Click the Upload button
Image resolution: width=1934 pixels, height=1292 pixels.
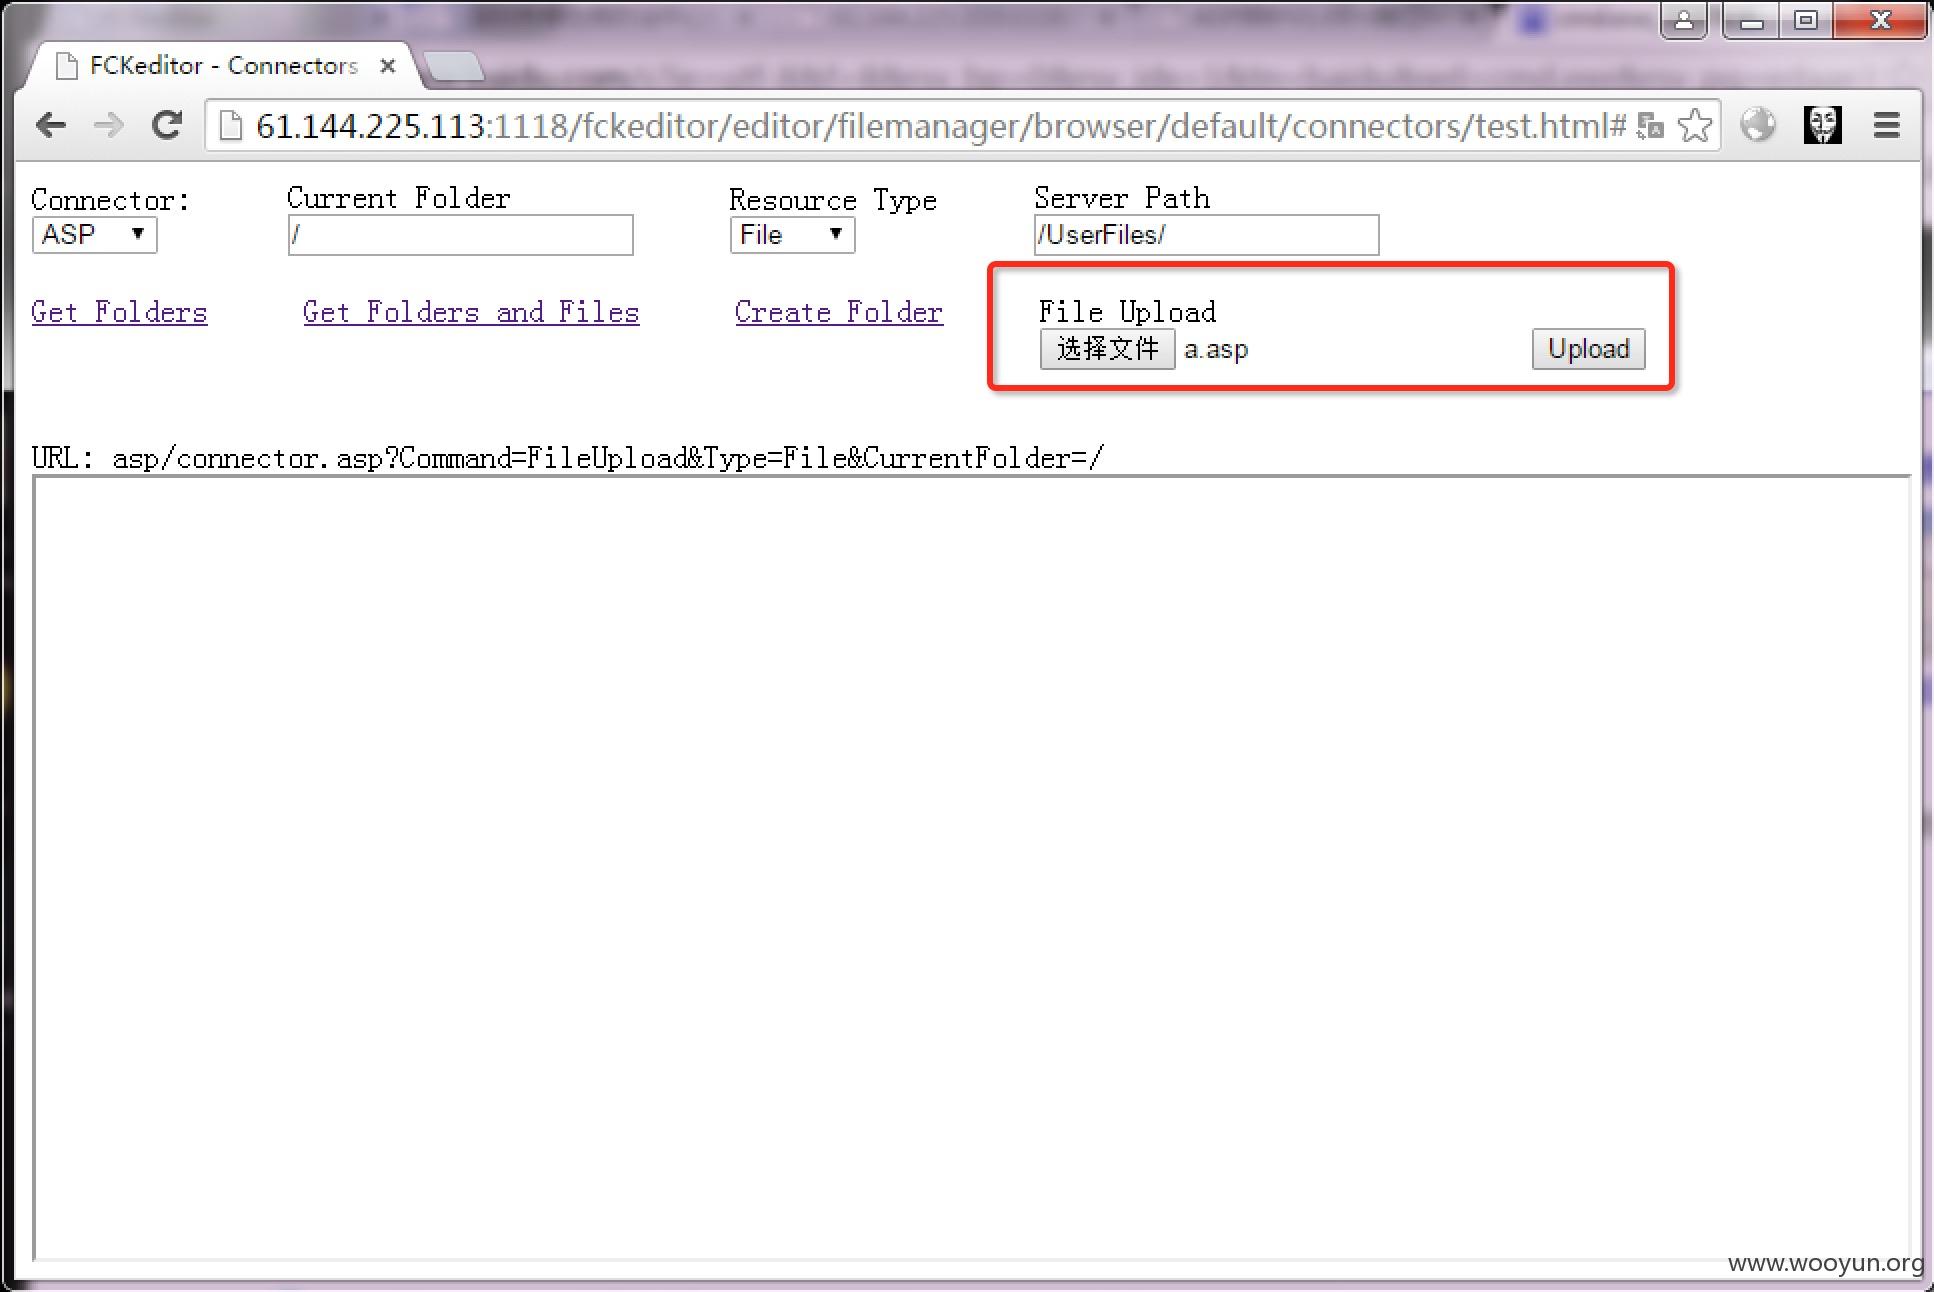[x=1588, y=349]
